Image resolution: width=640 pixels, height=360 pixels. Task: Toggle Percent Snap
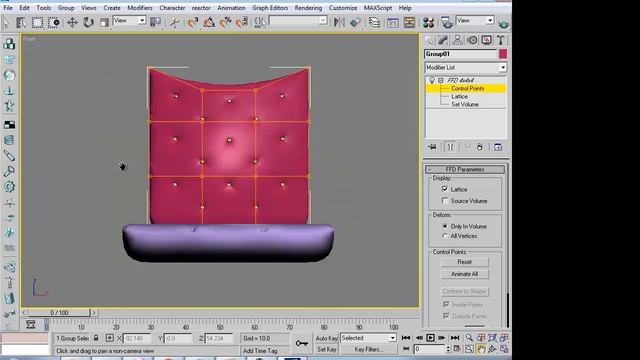coord(225,22)
